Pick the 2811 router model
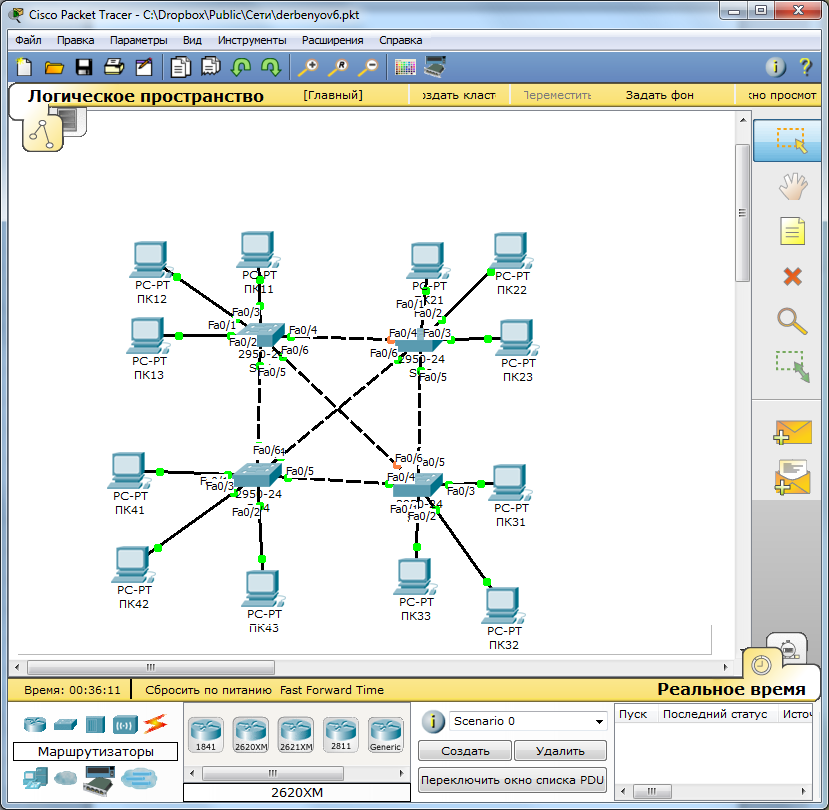The width and height of the screenshot is (829, 810). click(341, 735)
